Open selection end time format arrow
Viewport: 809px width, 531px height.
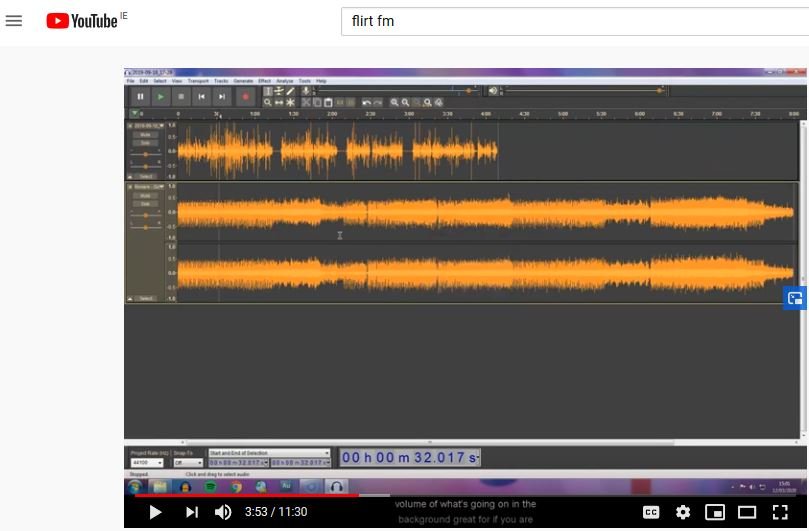coord(328,462)
